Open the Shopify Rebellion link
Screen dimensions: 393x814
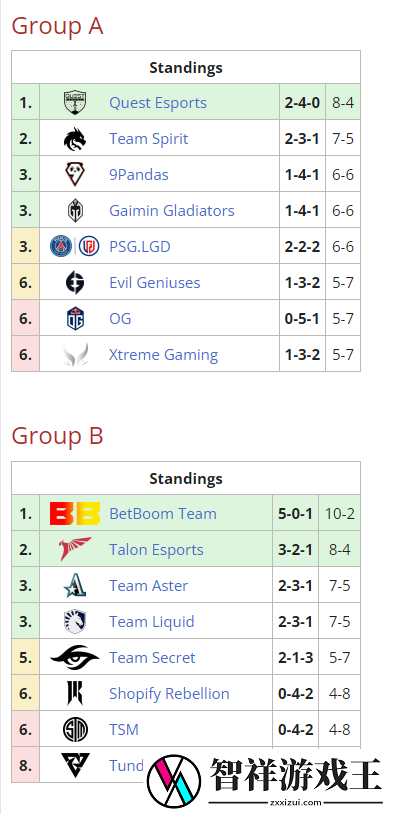[169, 694]
